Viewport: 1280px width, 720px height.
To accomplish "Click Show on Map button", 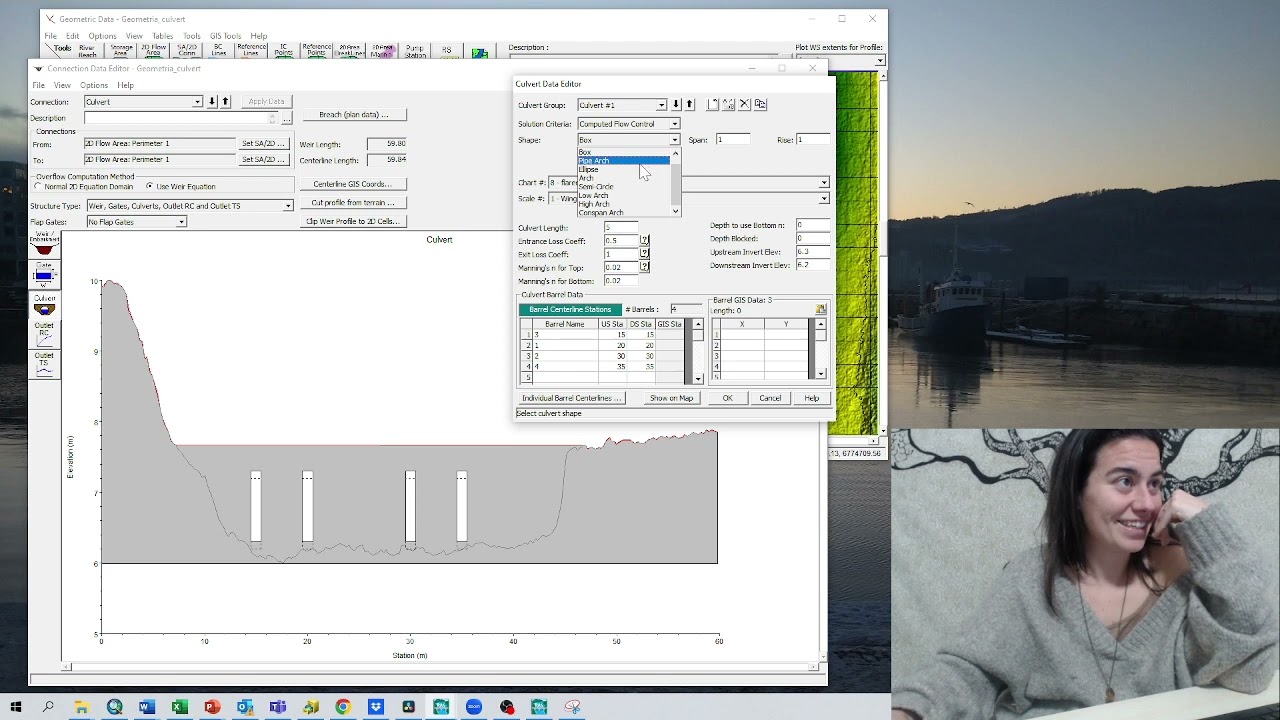I will pos(671,398).
